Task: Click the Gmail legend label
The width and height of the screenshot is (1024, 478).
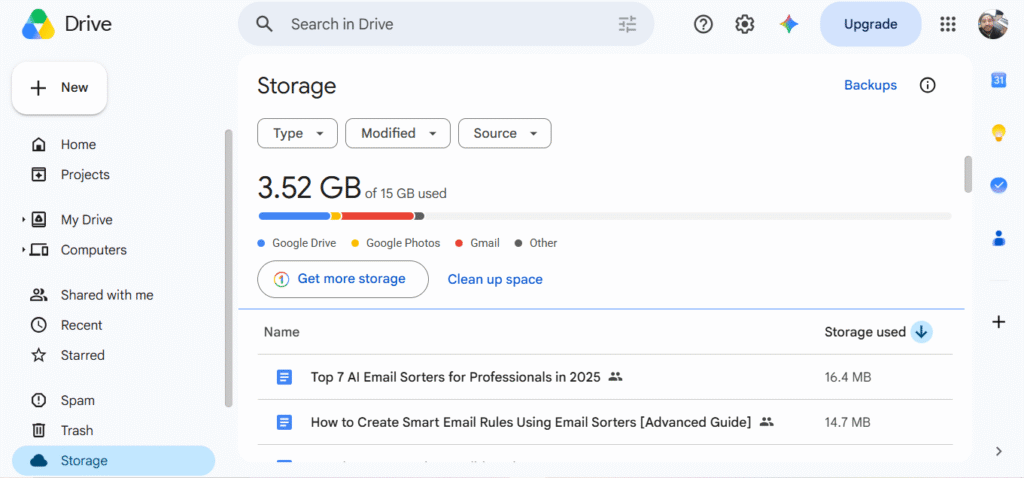Action: pos(485,243)
